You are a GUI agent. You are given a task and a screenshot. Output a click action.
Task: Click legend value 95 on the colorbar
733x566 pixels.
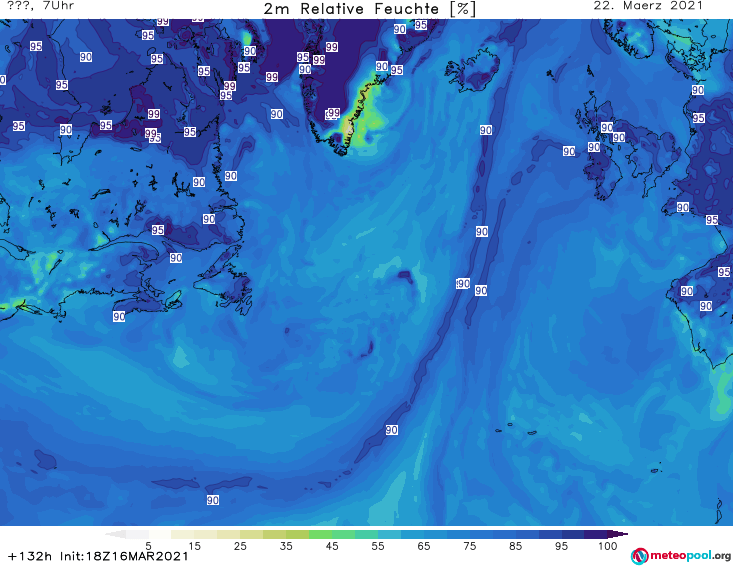pyautogui.click(x=561, y=546)
